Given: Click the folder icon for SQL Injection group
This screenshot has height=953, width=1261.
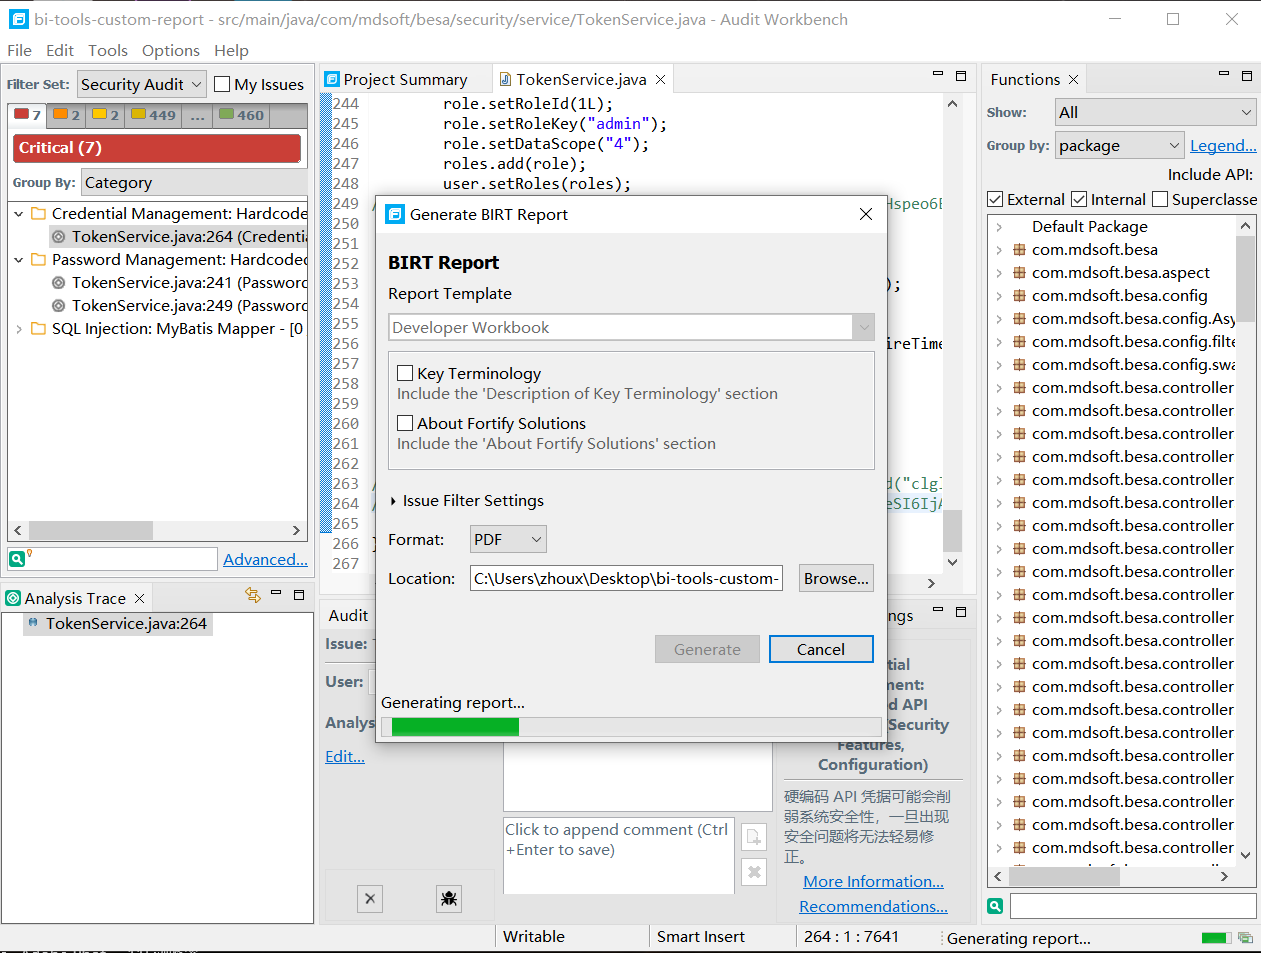Looking at the screenshot, I should click(38, 328).
